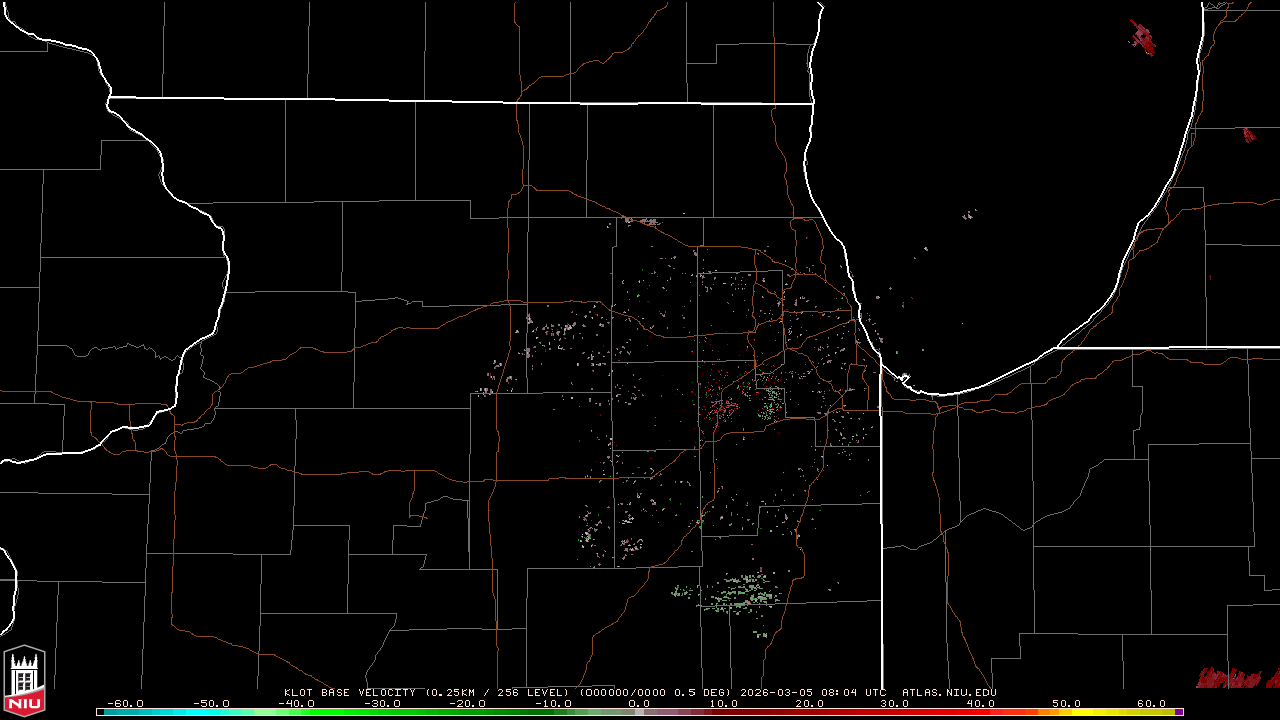Click the -20.0 label on color scale
The height and width of the screenshot is (720, 1280).
[x=468, y=704]
